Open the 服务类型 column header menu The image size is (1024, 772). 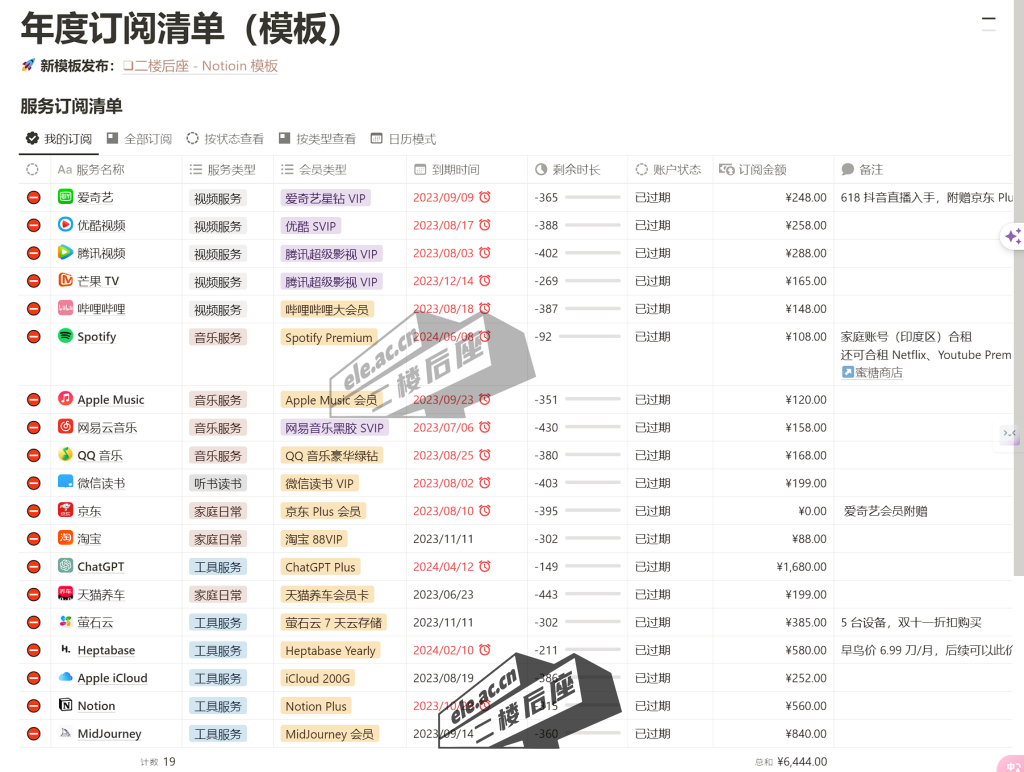click(227, 170)
